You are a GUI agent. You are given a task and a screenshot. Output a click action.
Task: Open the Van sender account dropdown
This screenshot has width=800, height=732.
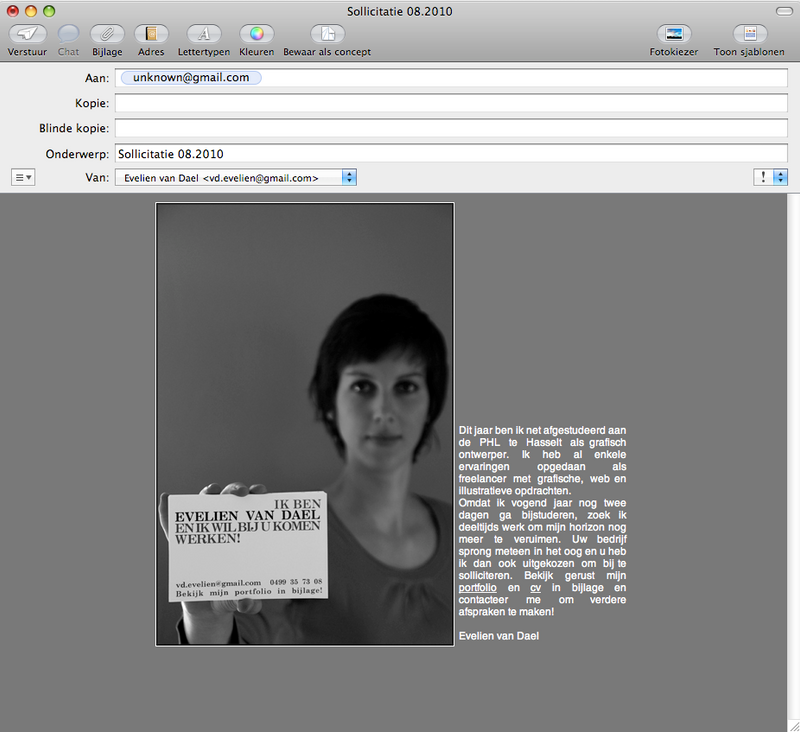tap(236, 178)
